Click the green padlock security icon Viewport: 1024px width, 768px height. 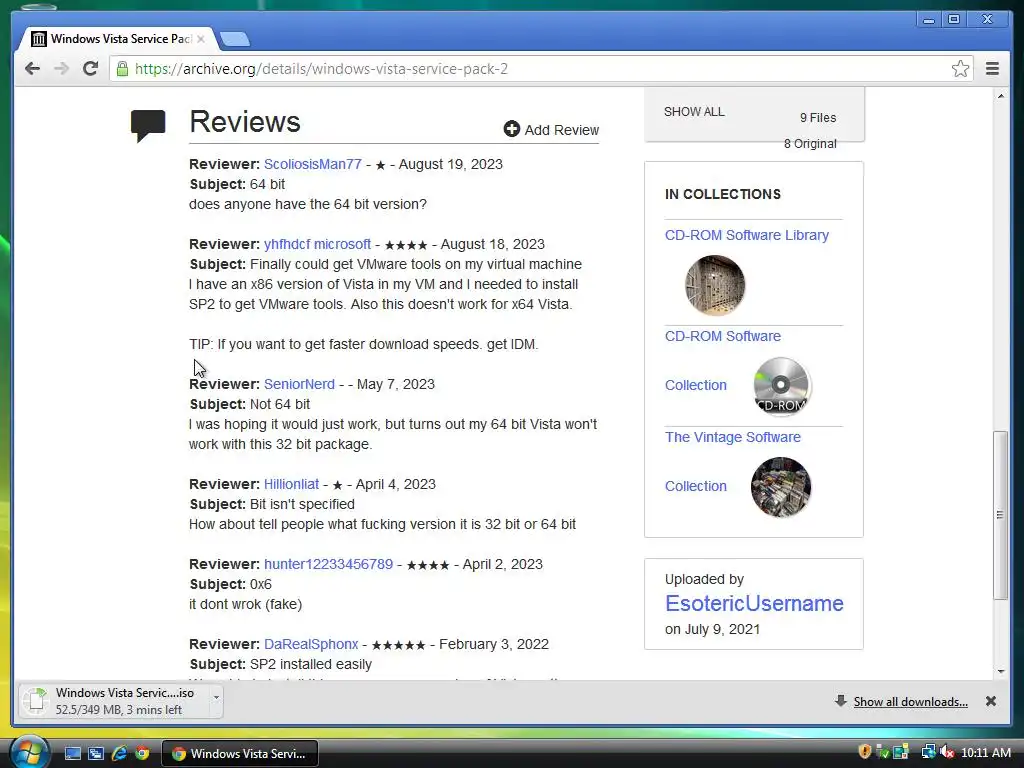[x=122, y=69]
